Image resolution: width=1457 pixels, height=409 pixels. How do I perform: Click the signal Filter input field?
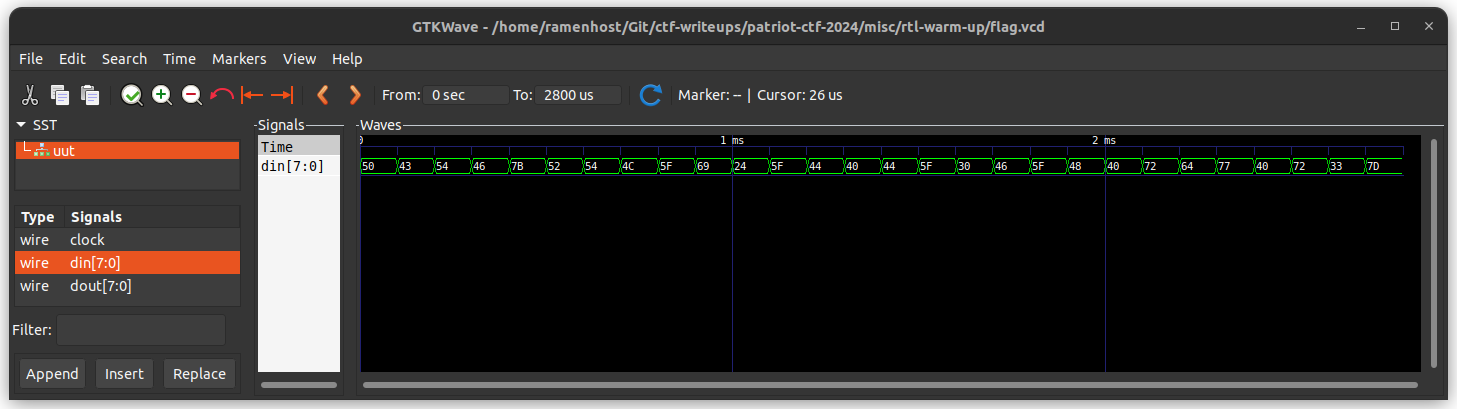coord(141,330)
